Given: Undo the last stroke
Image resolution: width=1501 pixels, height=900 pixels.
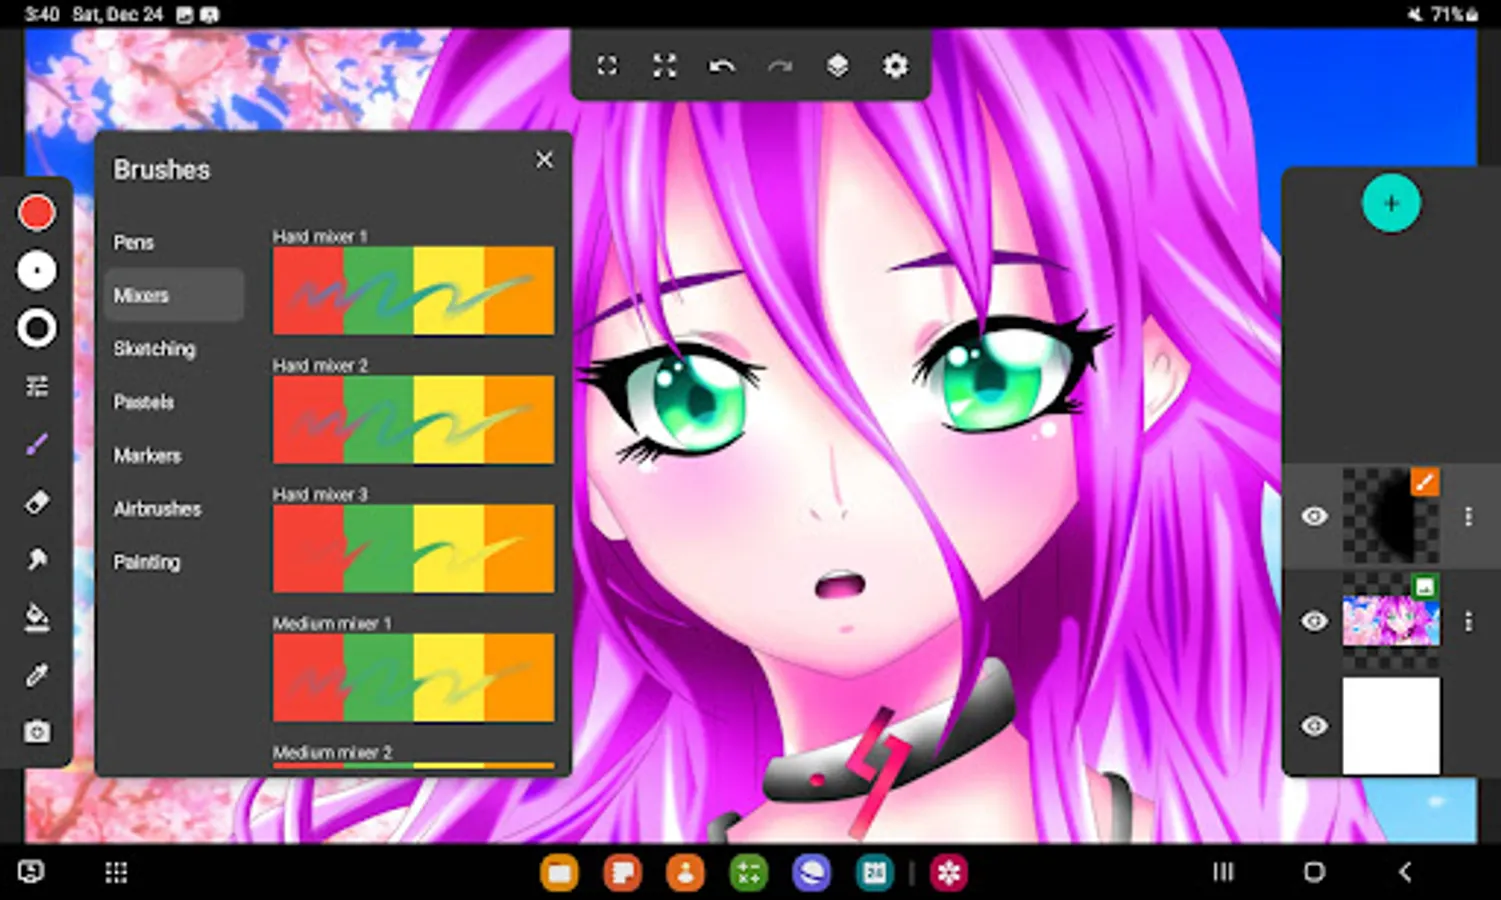Looking at the screenshot, I should (x=721, y=66).
